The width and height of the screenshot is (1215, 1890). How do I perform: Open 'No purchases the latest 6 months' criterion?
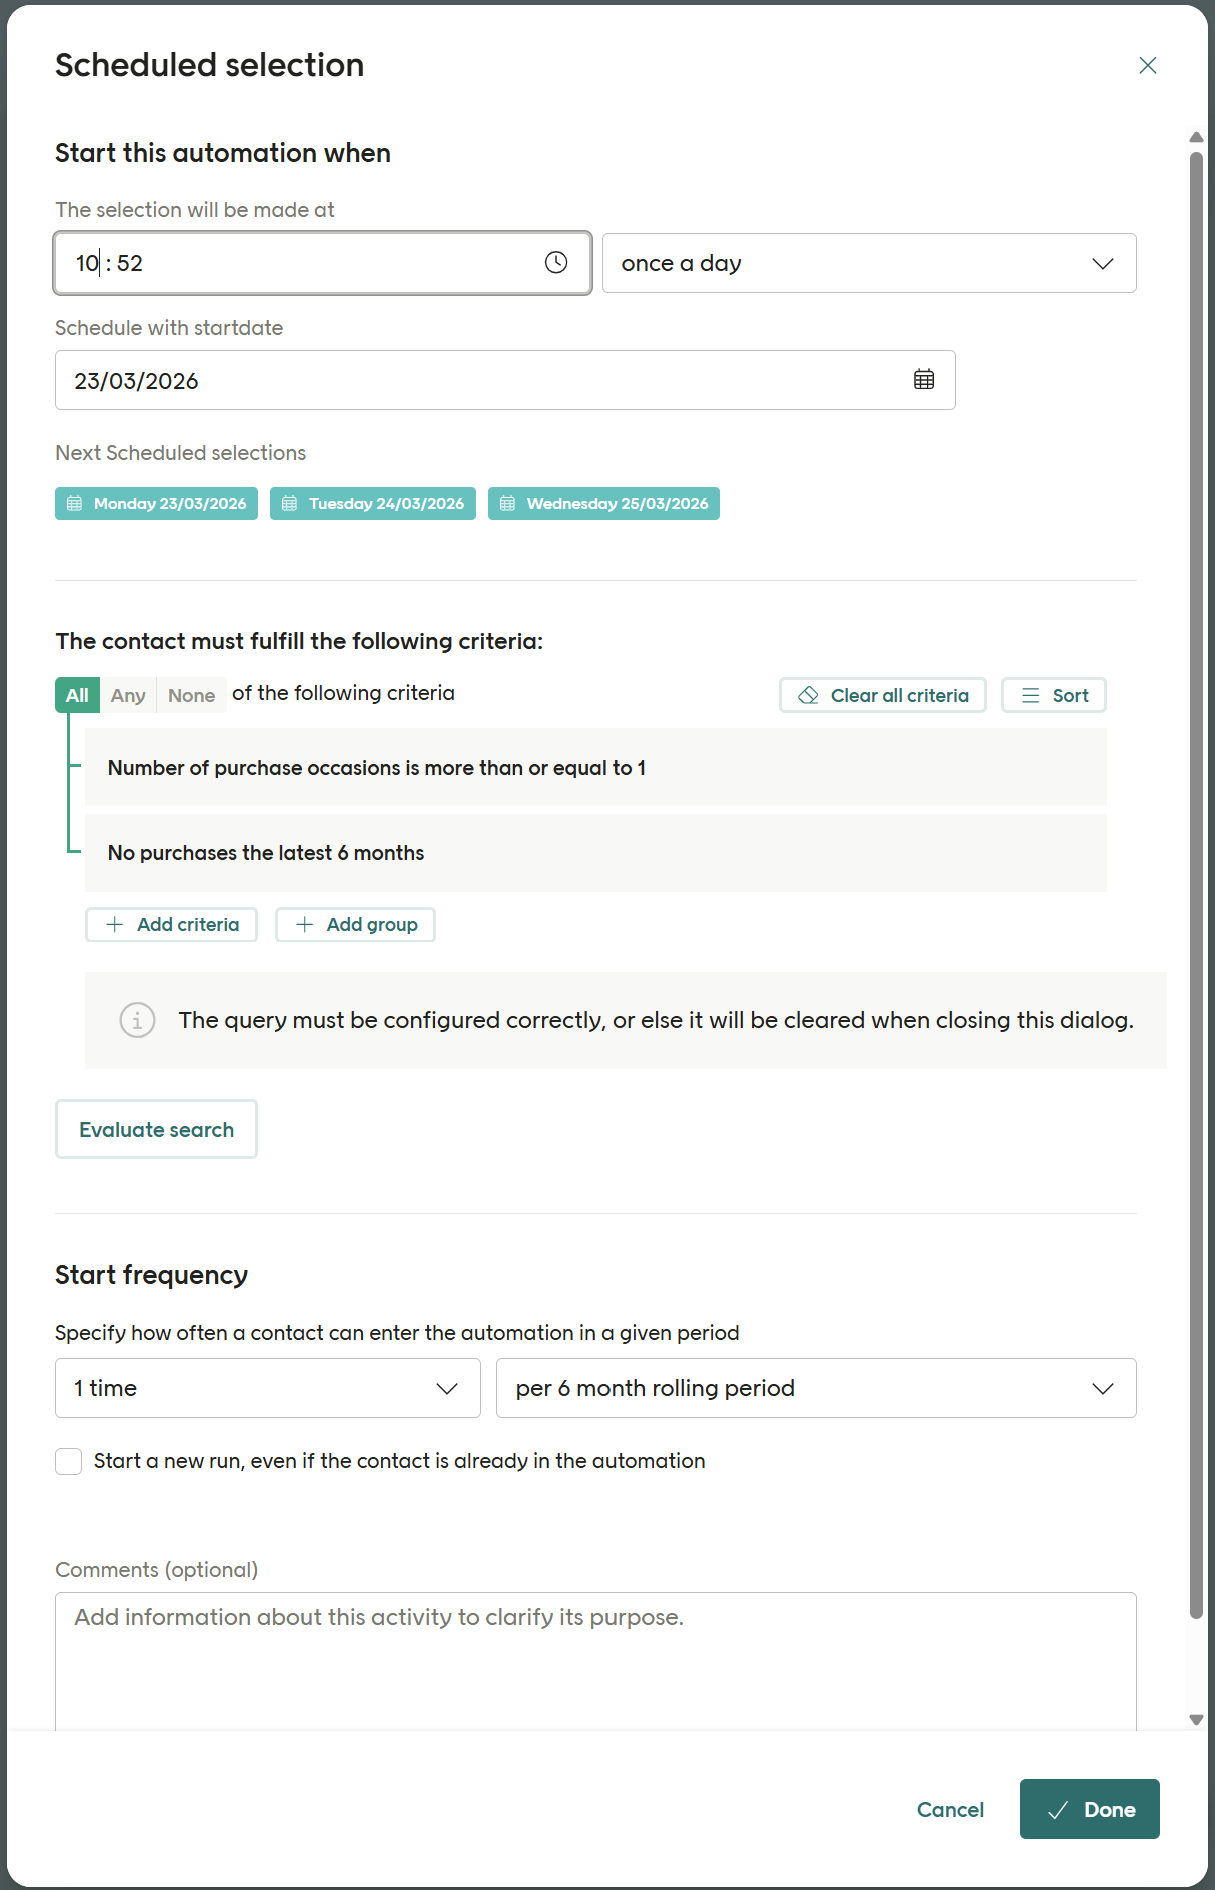(595, 853)
